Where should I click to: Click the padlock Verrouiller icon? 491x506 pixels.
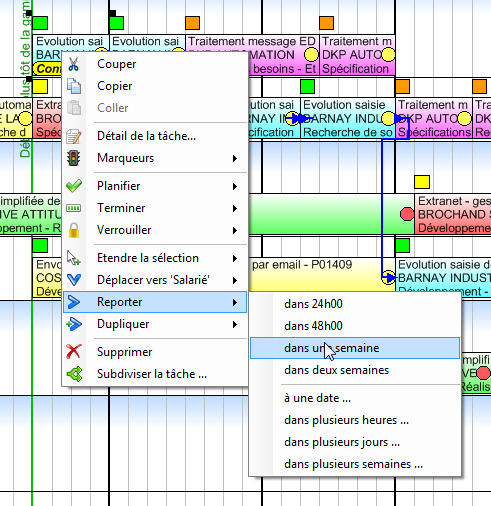pos(74,230)
